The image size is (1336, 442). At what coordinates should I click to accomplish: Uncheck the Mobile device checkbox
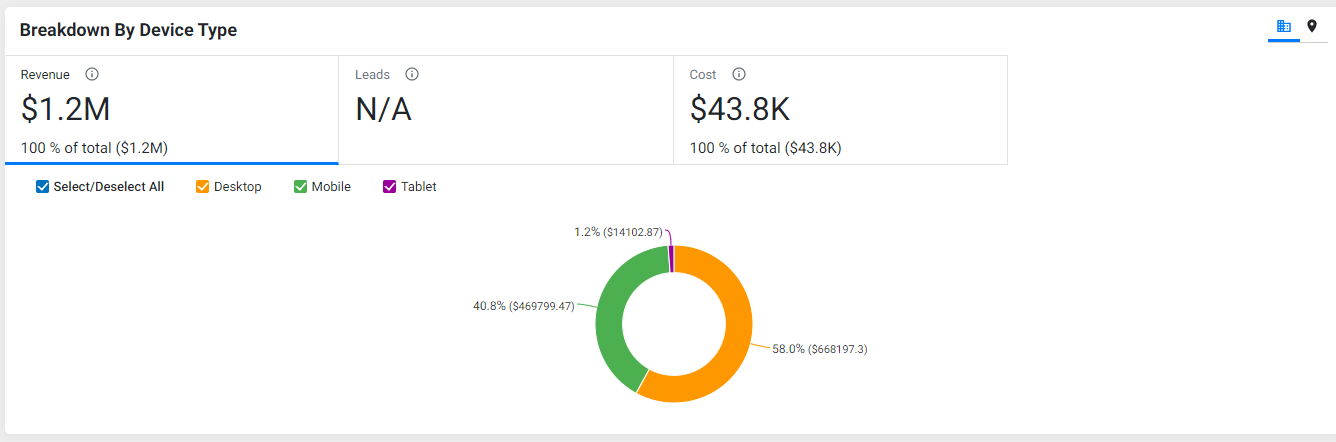[x=300, y=187]
